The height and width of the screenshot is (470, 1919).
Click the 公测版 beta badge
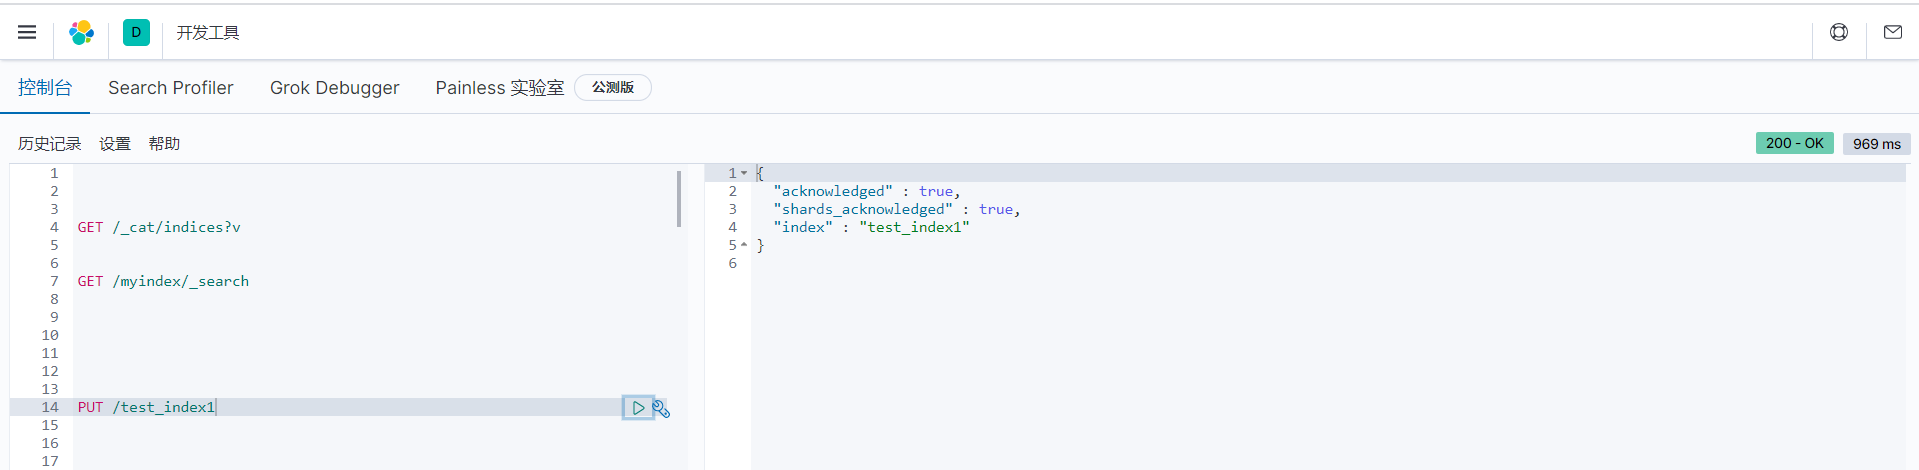pyautogui.click(x=613, y=88)
